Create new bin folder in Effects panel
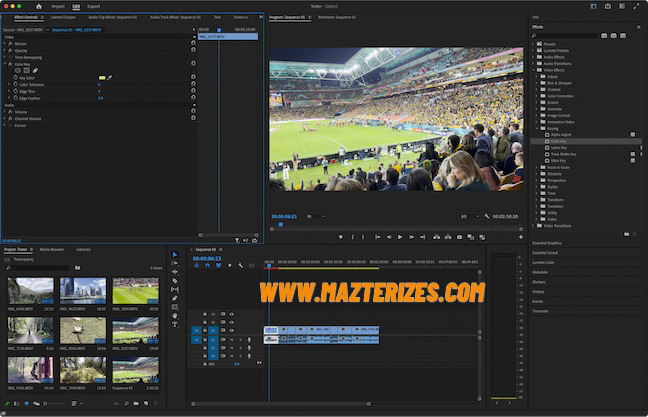Screen dimensions: 648x417 [627, 234]
